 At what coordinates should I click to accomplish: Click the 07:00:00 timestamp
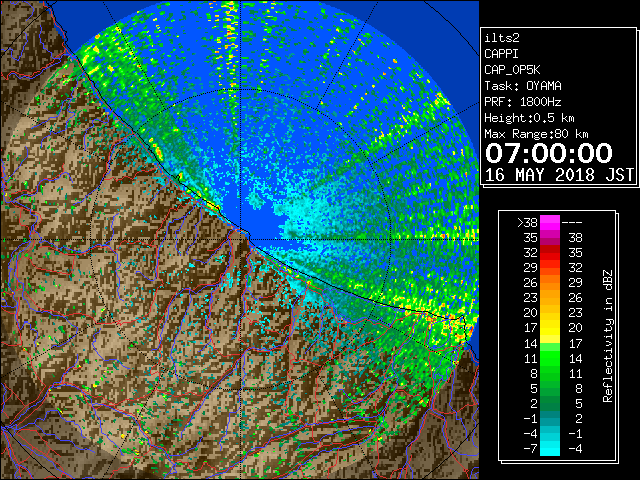click(x=549, y=153)
